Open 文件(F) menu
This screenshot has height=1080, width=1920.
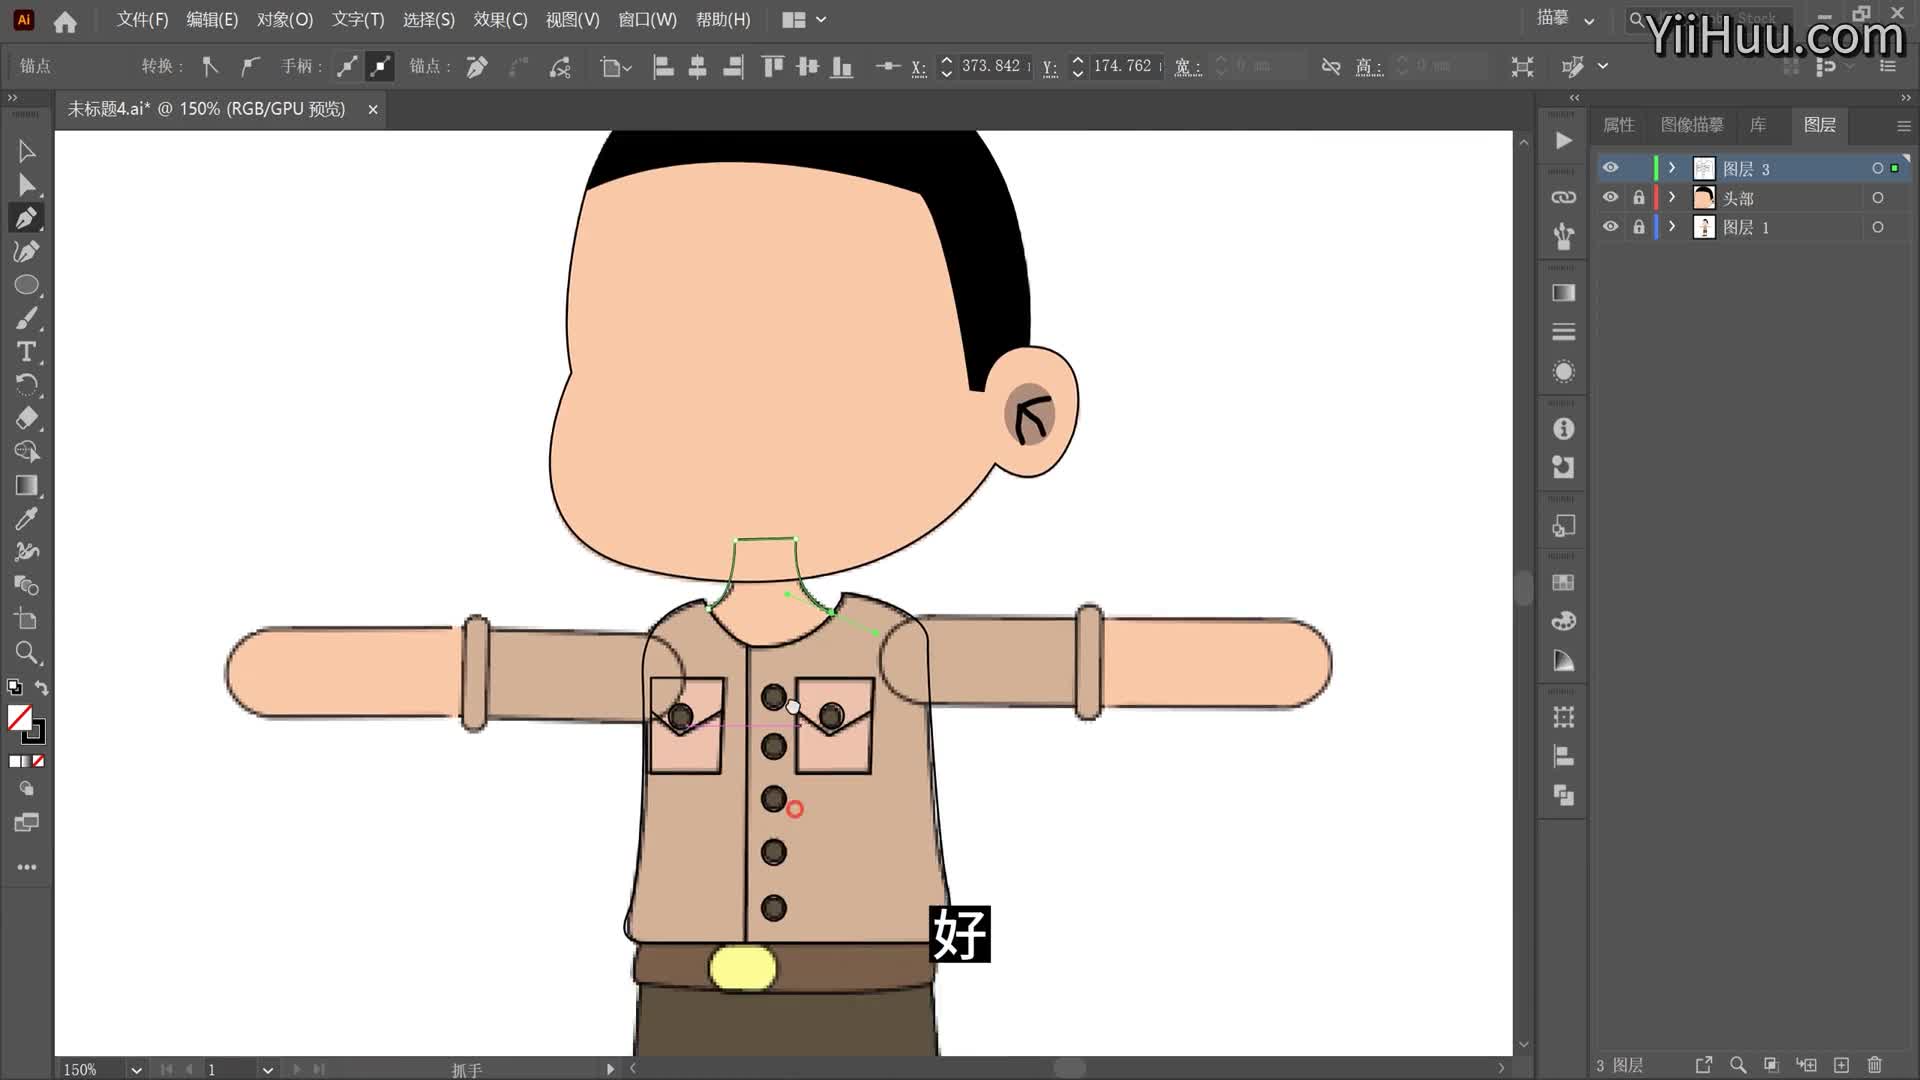coord(142,20)
